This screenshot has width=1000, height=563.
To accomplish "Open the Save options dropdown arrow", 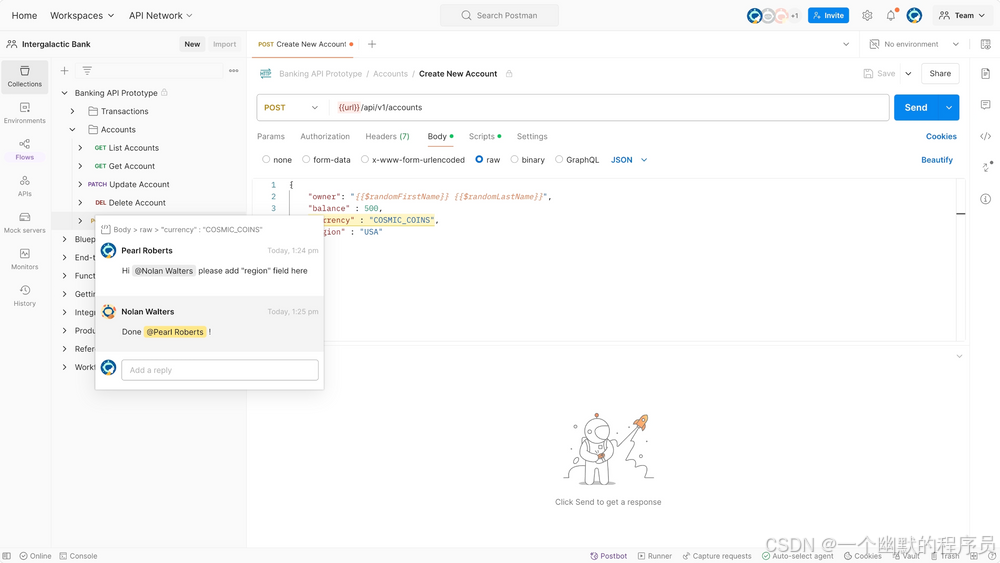I will pyautogui.click(x=908, y=74).
